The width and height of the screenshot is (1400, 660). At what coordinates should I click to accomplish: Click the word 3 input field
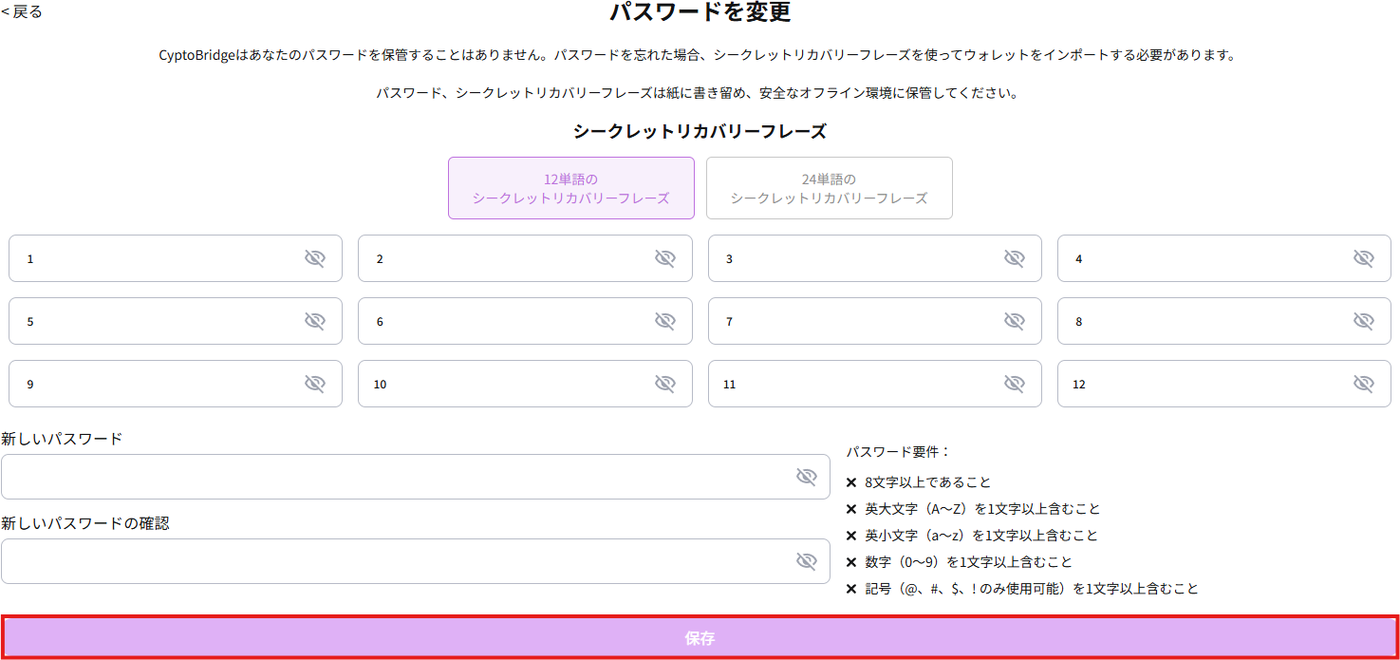pyautogui.click(x=875, y=259)
